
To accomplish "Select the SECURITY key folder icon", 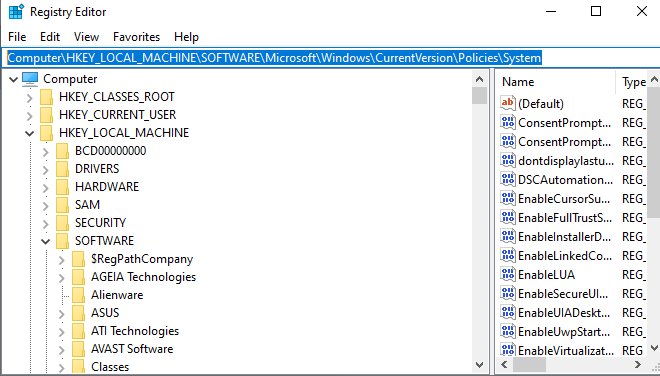I will click(62, 222).
